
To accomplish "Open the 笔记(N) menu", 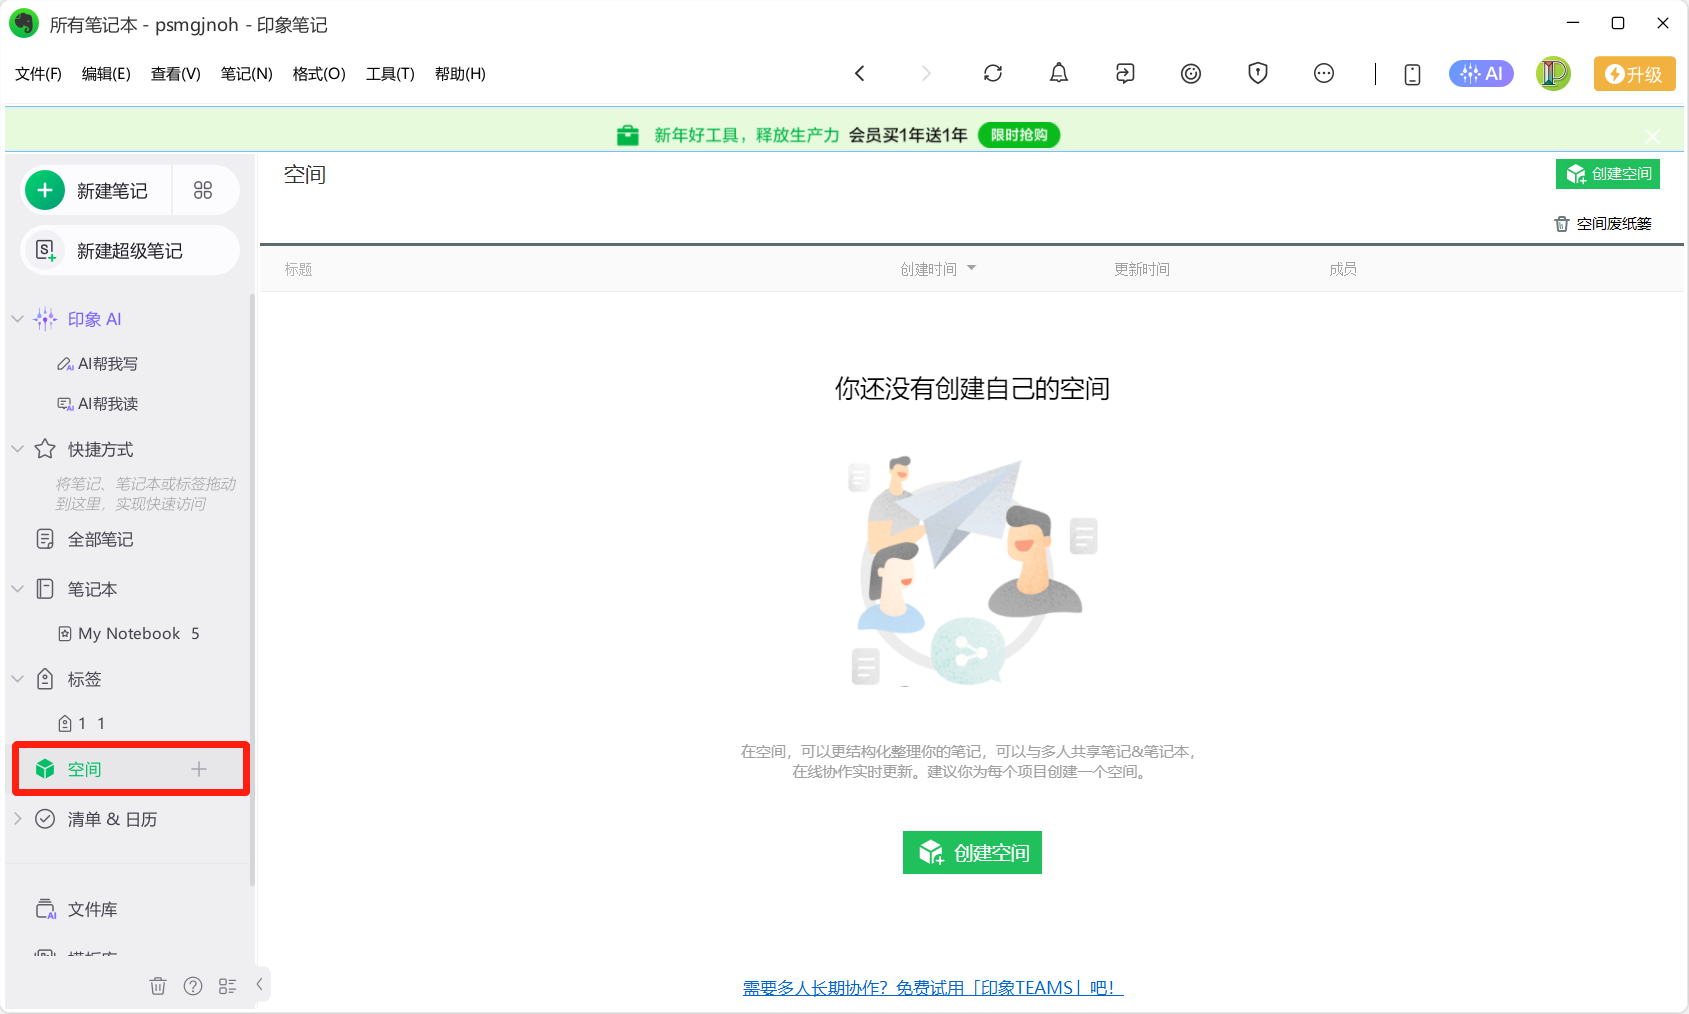I will click(x=247, y=74).
